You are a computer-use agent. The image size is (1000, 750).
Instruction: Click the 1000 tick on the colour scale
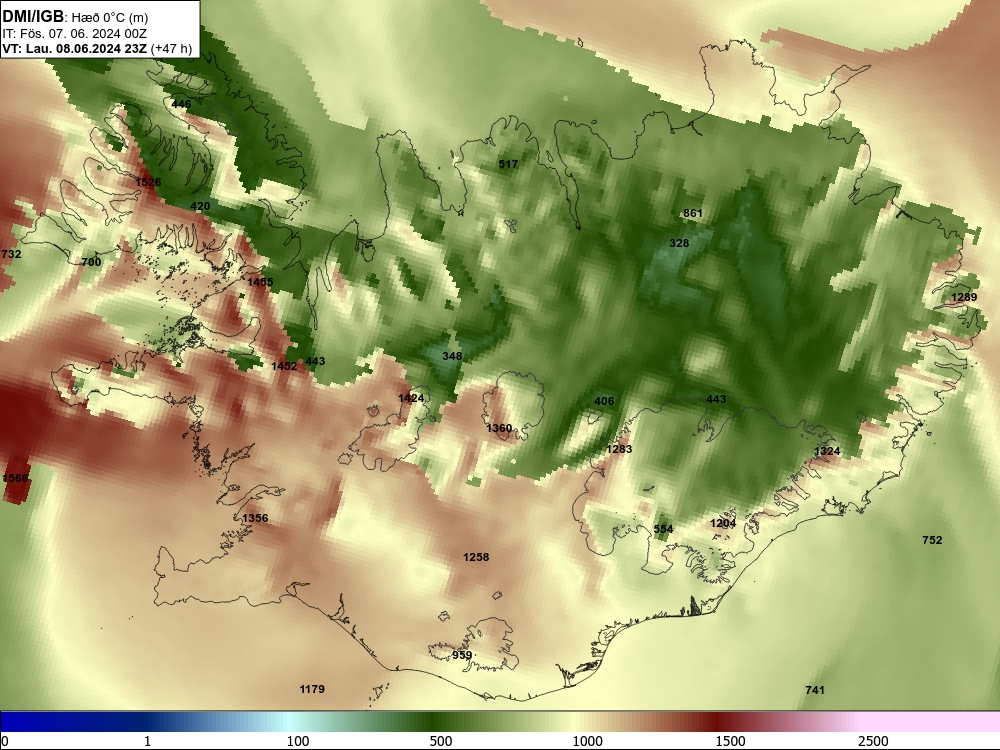(x=587, y=741)
